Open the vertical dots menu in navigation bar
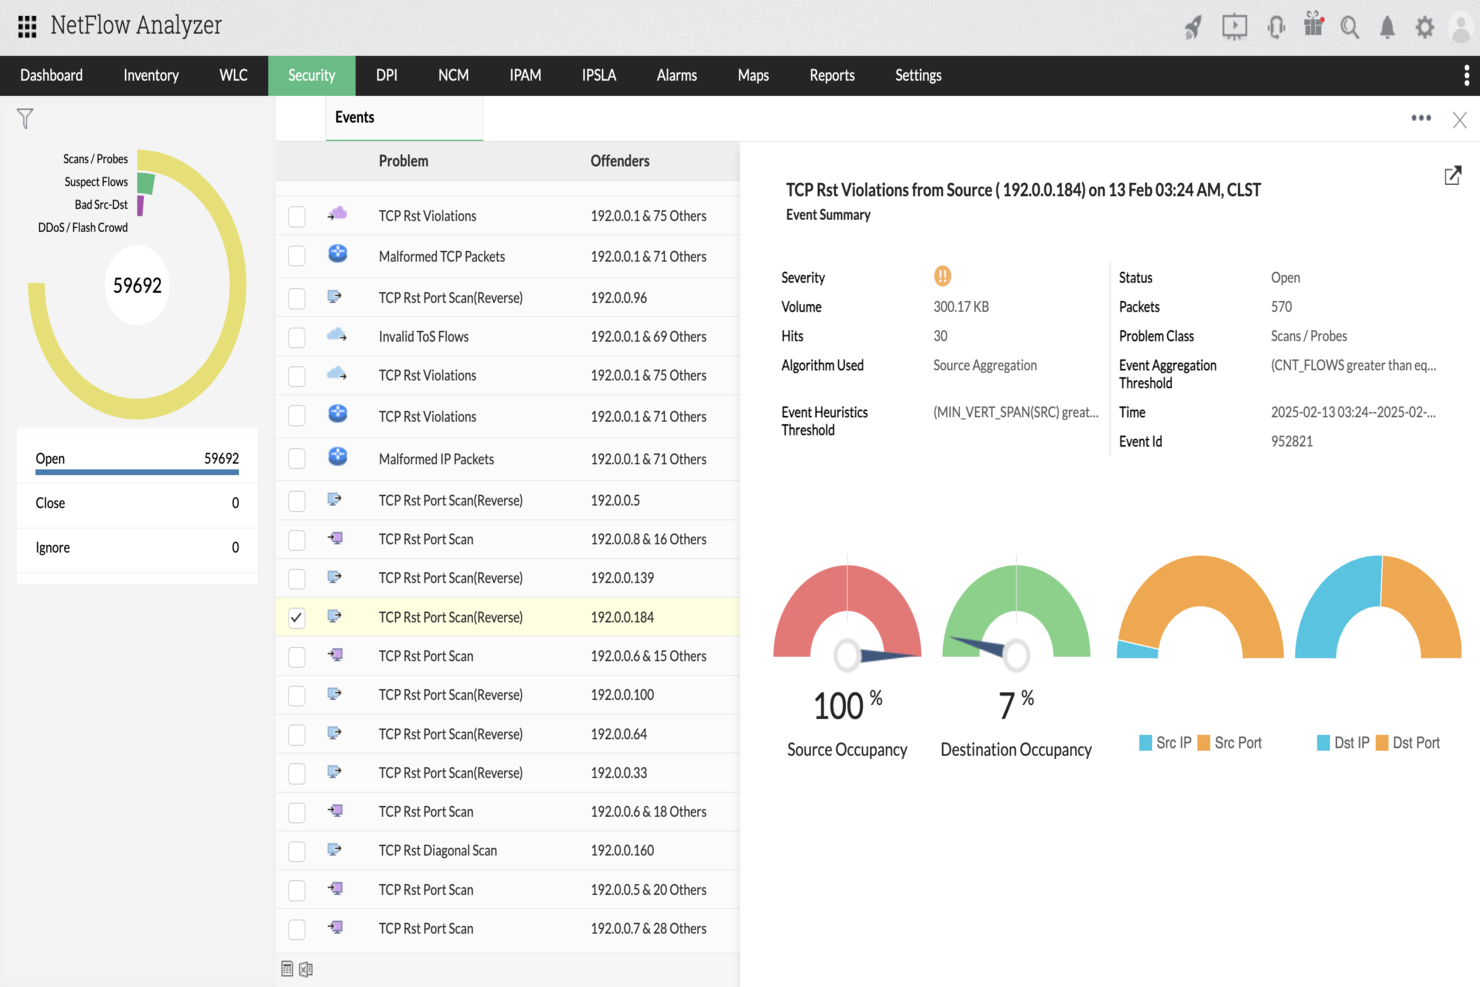Screen dimensions: 1480x987 click(x=1466, y=75)
